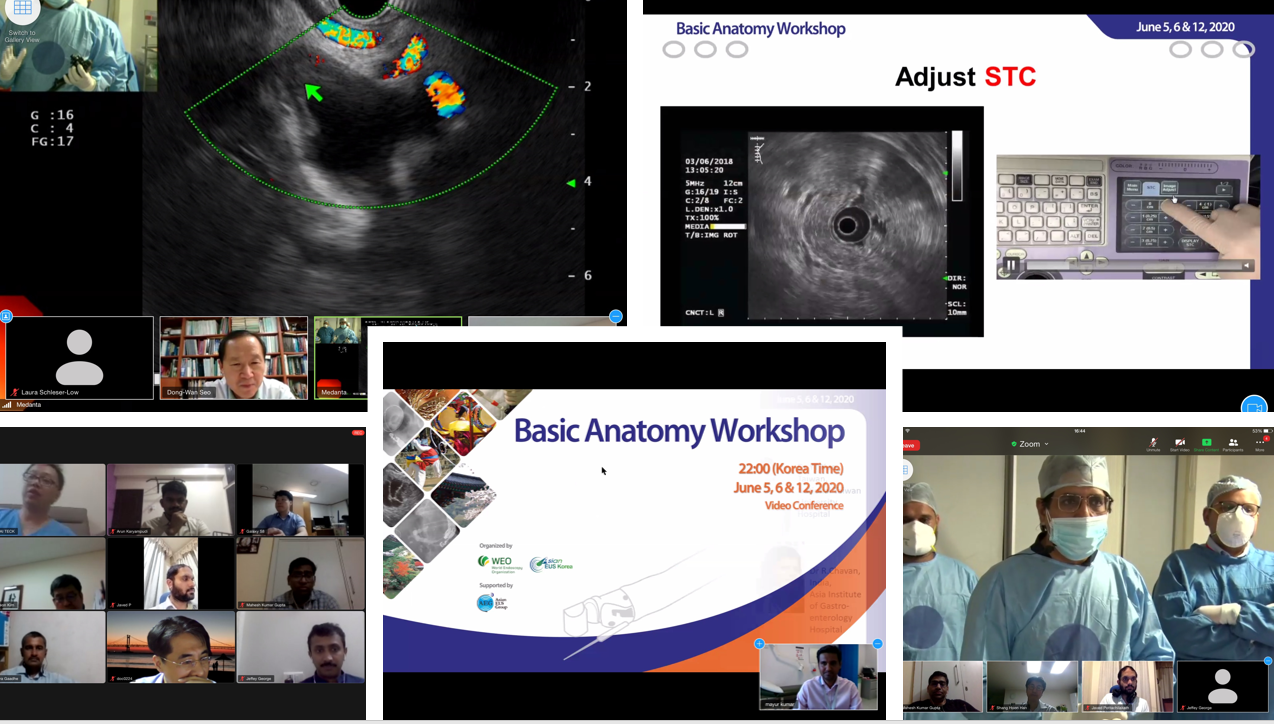Viewport: 1274px width, 724px height.
Task: Click the green Share Content icon
Action: [1206, 443]
